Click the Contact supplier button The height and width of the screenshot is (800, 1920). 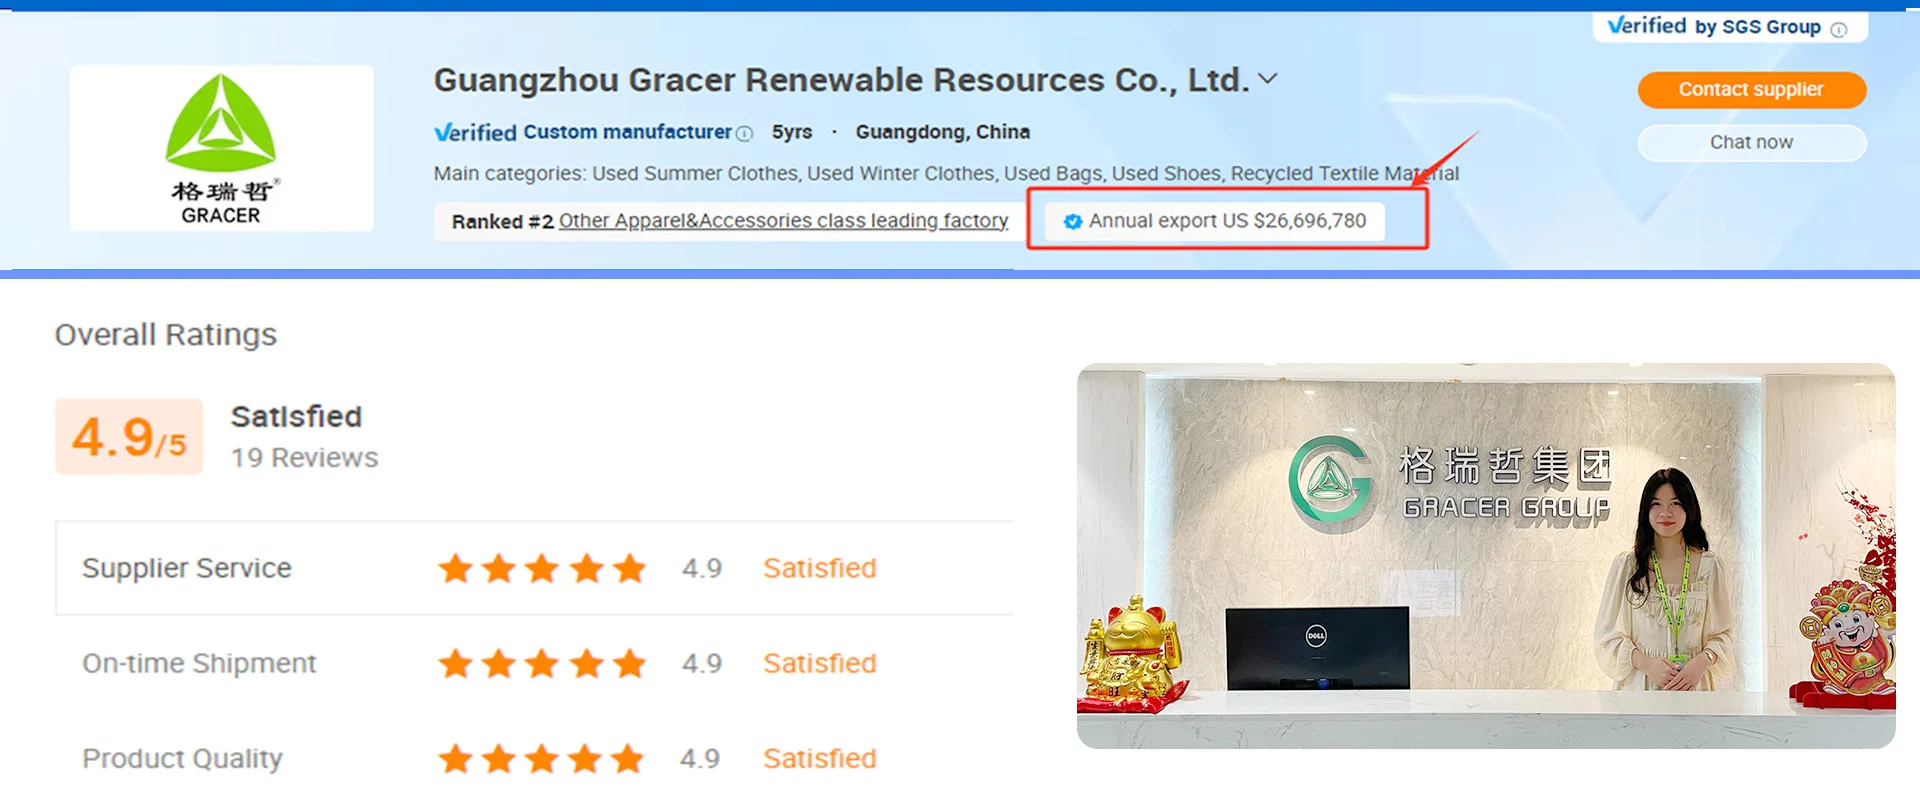point(1751,89)
